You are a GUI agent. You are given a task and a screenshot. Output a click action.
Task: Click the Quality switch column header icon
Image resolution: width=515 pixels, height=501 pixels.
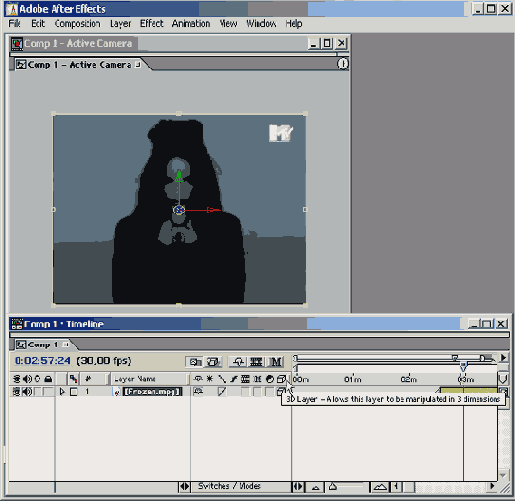pos(222,379)
